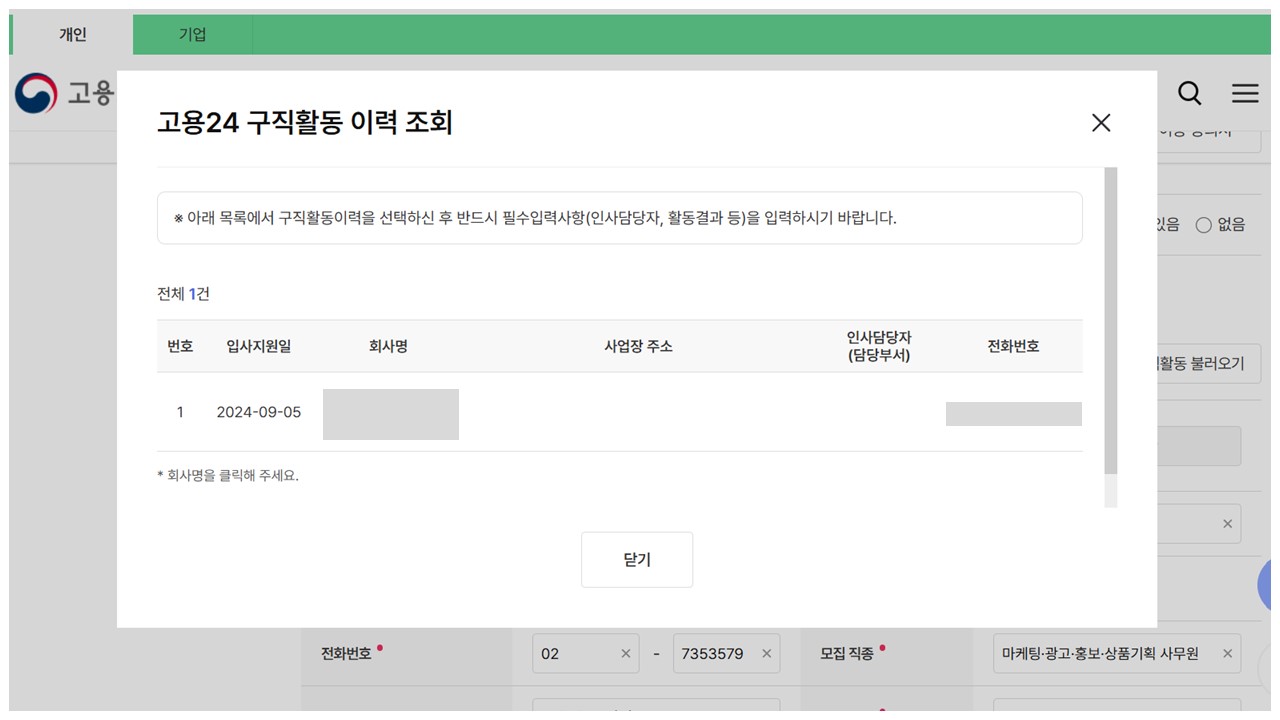Click the 회사명 column header

coord(388,346)
